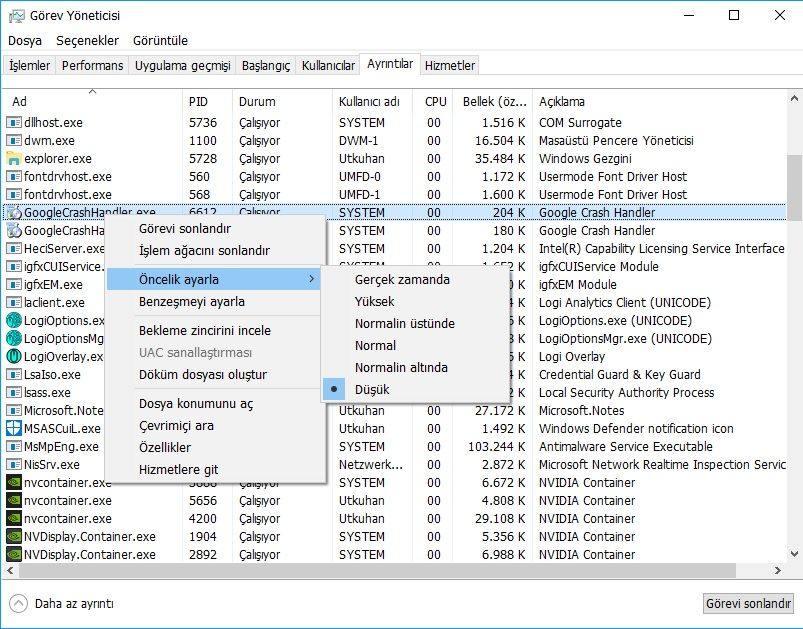Click the explorer.exe folder icon
This screenshot has width=803, height=629.
[x=14, y=158]
